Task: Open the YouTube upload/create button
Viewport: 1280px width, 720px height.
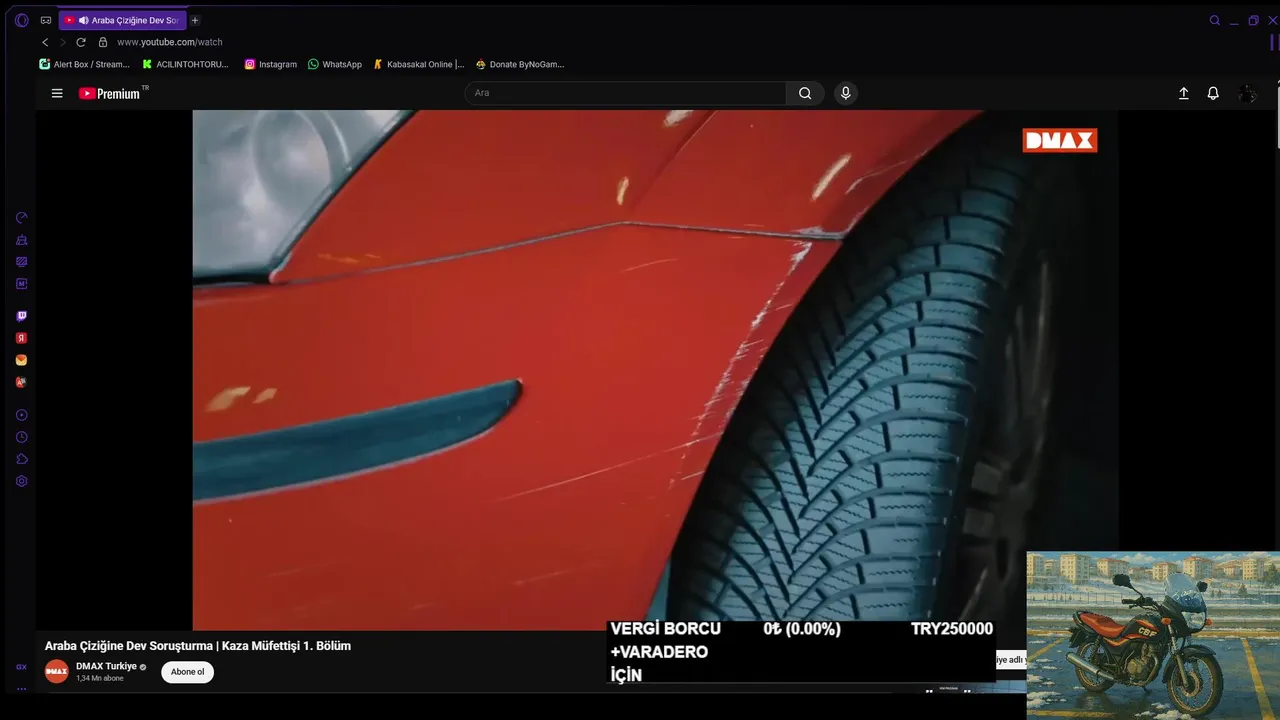Action: coord(1183,93)
